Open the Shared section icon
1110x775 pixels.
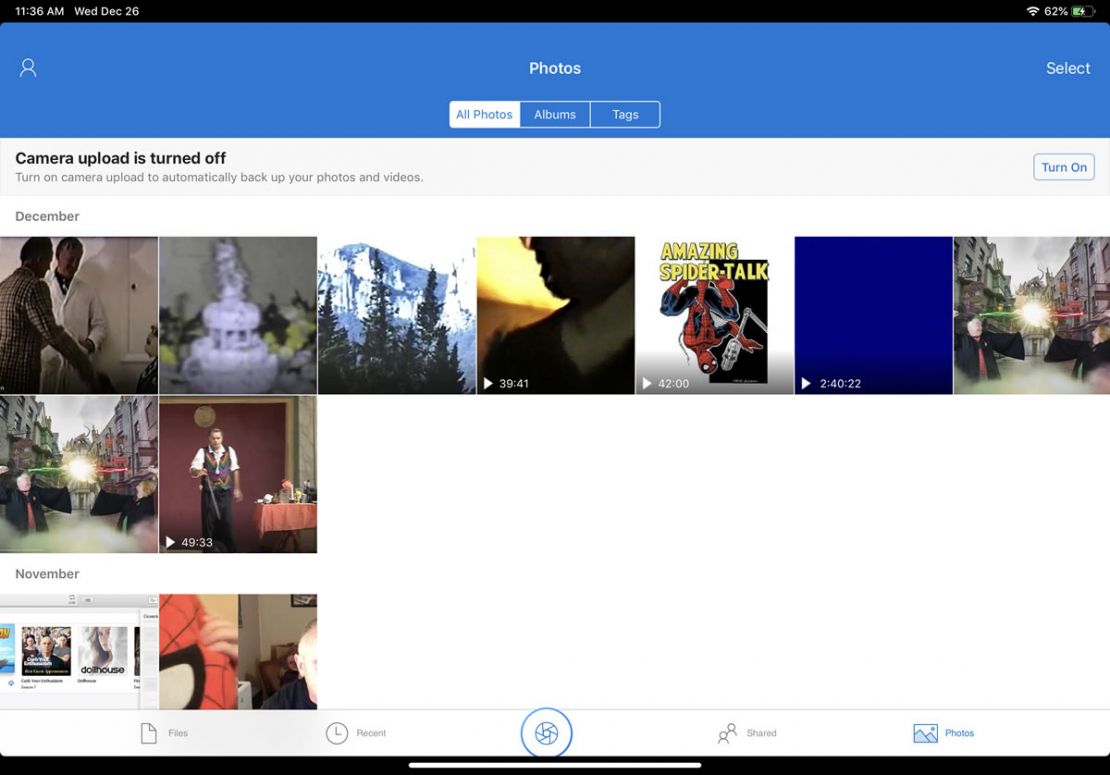pos(727,732)
